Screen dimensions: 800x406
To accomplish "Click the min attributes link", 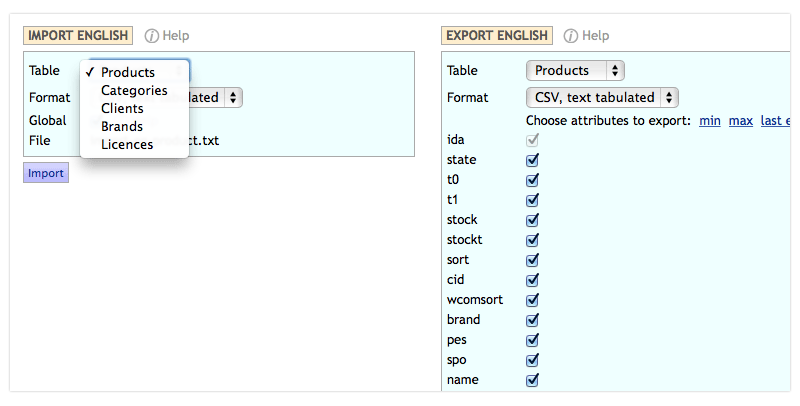I will click(x=710, y=121).
